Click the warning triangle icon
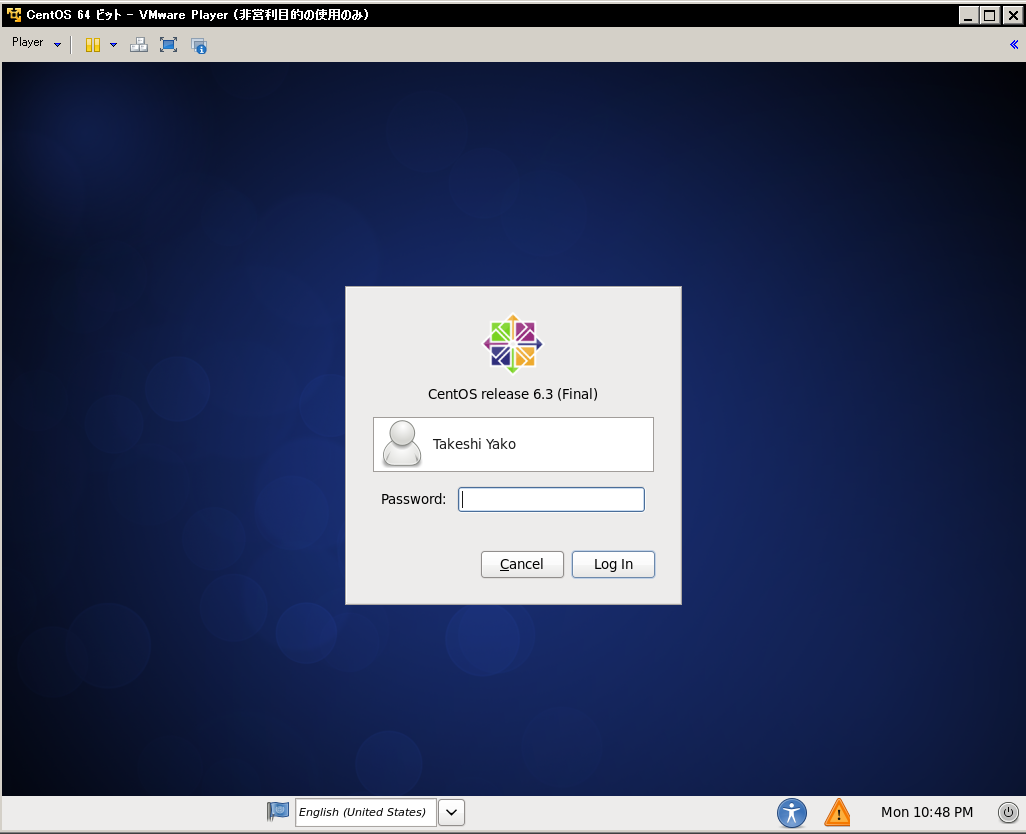 (x=838, y=813)
